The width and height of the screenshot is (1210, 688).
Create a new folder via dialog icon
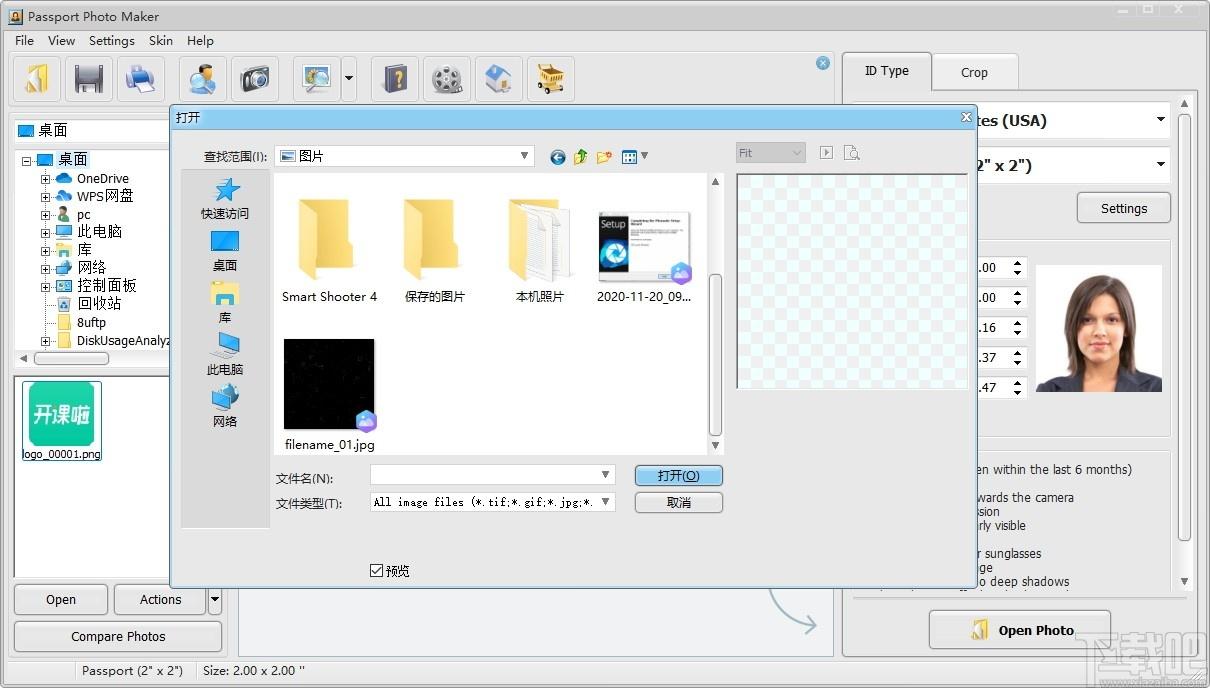point(604,157)
